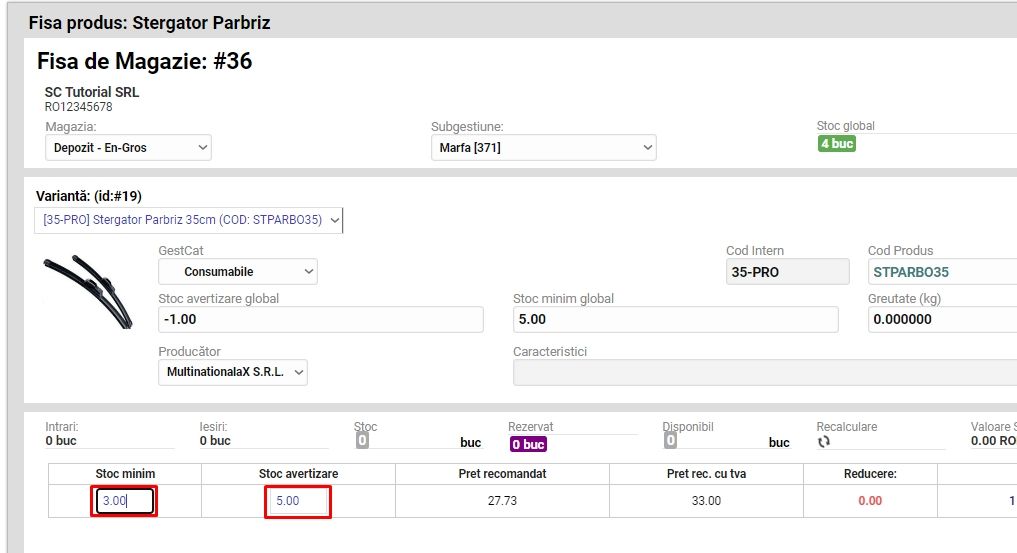This screenshot has height=553, width=1017.
Task: Click the Cod Intern field
Action: pos(787,271)
